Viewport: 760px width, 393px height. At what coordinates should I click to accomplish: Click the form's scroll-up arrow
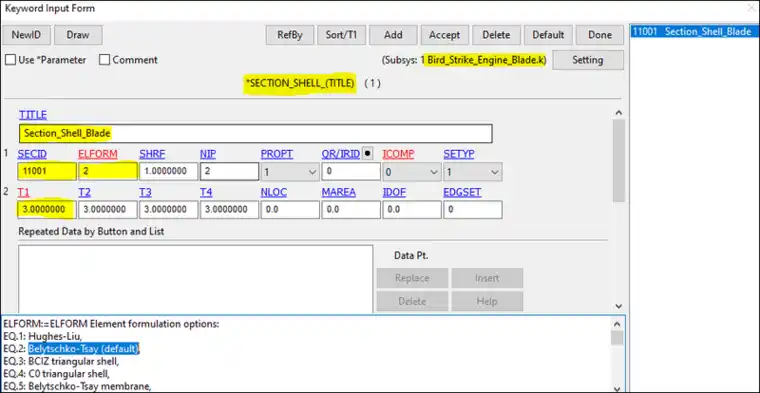[618, 112]
